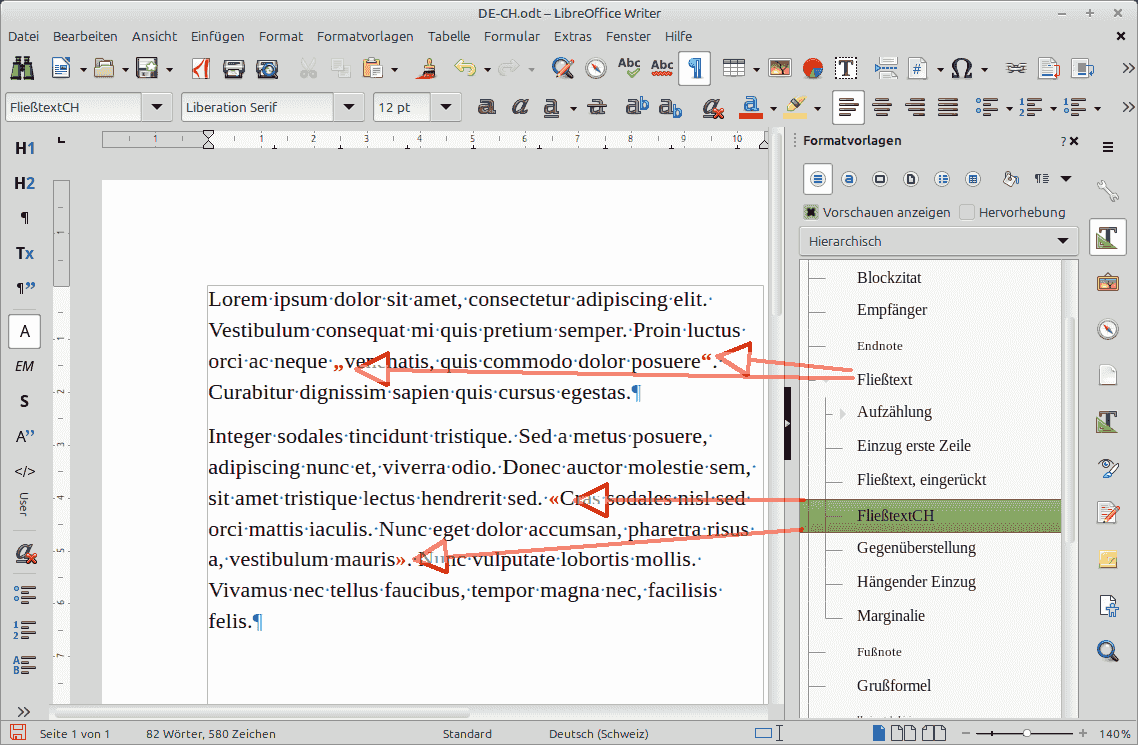Open Navigator compass icon in sidebar
Screen dimensions: 1138x745
click(x=1108, y=329)
